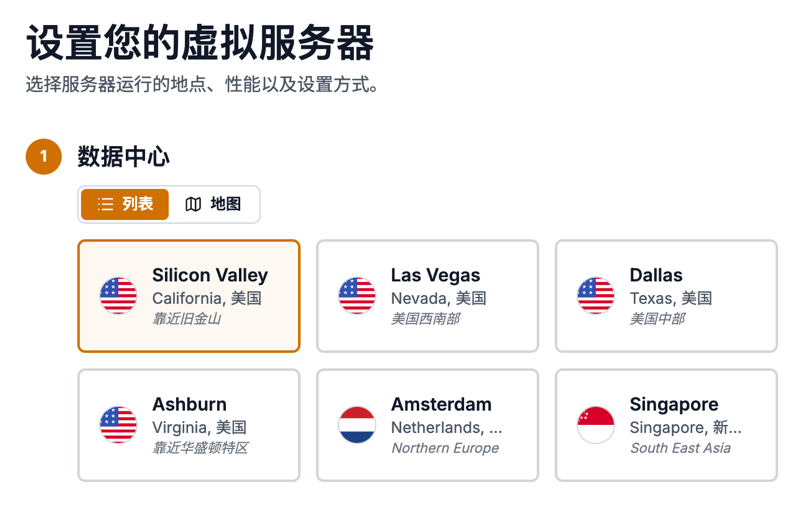Viewport: 800px width, 512px height.
Task: Click the South East Asia region label
Action: [x=680, y=448]
